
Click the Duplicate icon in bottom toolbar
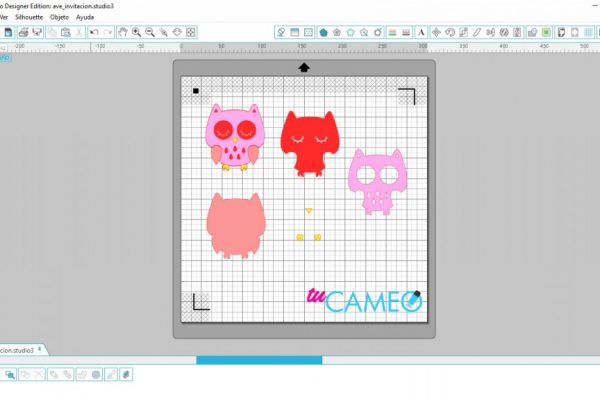tap(111, 374)
